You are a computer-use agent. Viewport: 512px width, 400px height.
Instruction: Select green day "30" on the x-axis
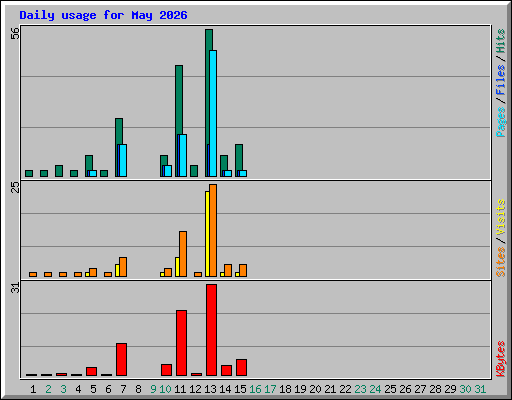pyautogui.click(x=465, y=389)
